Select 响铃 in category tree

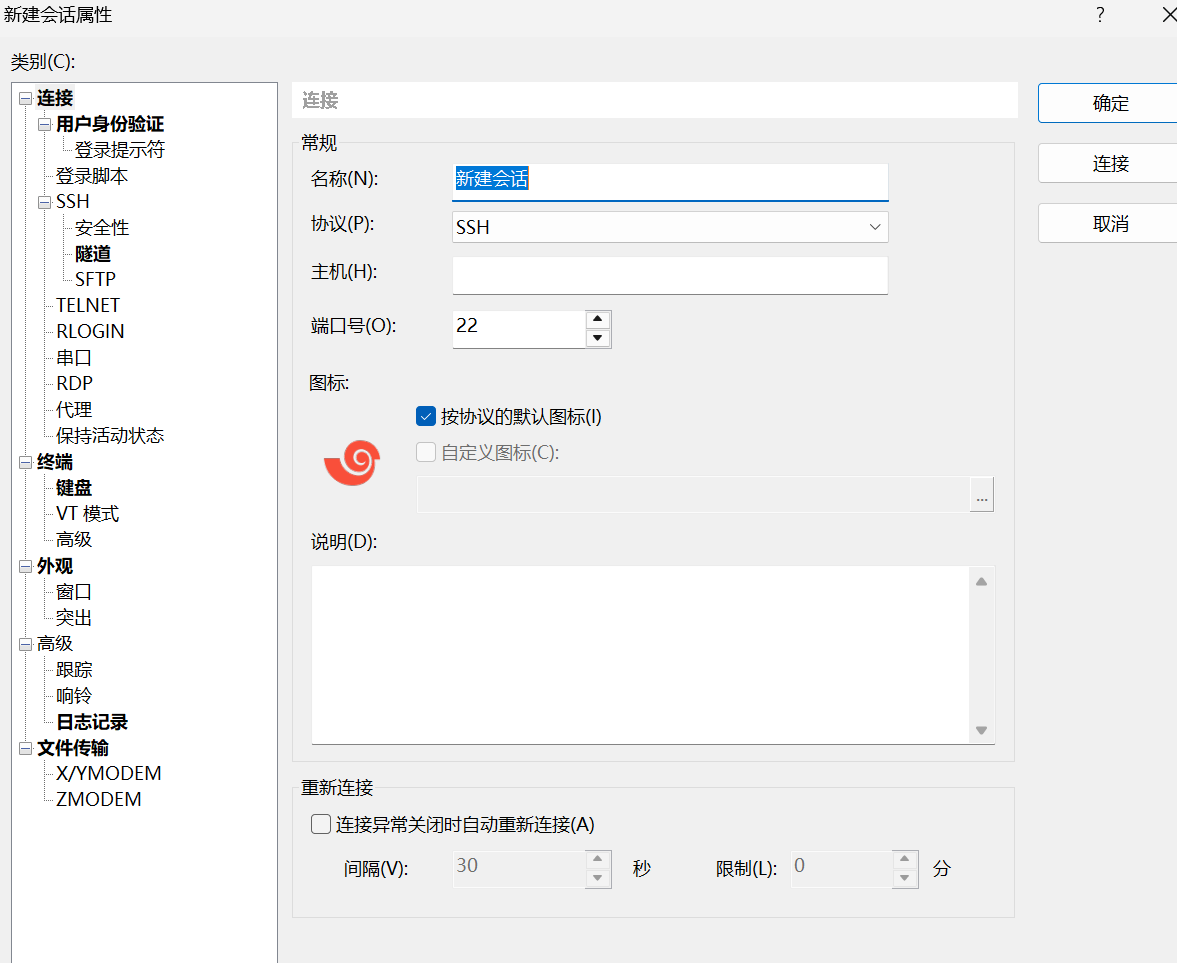74,696
